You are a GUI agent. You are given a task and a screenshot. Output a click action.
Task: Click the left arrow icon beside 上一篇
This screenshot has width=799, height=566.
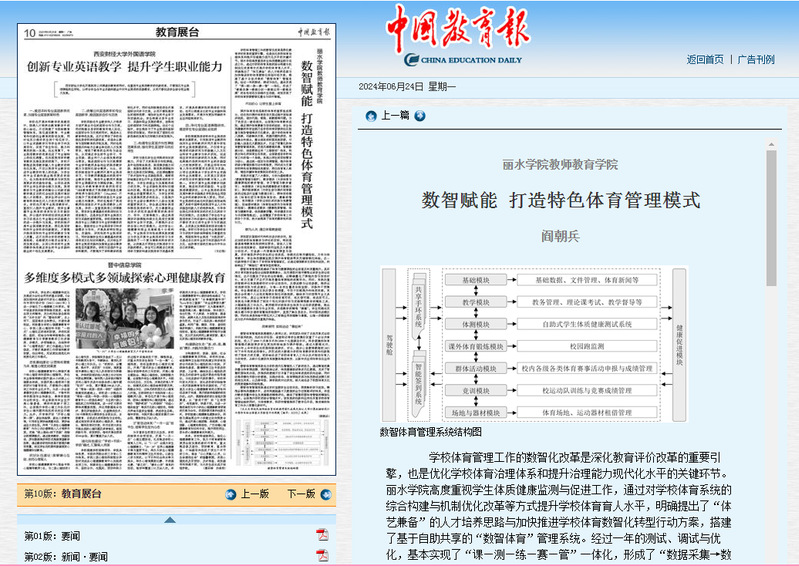tap(371, 116)
